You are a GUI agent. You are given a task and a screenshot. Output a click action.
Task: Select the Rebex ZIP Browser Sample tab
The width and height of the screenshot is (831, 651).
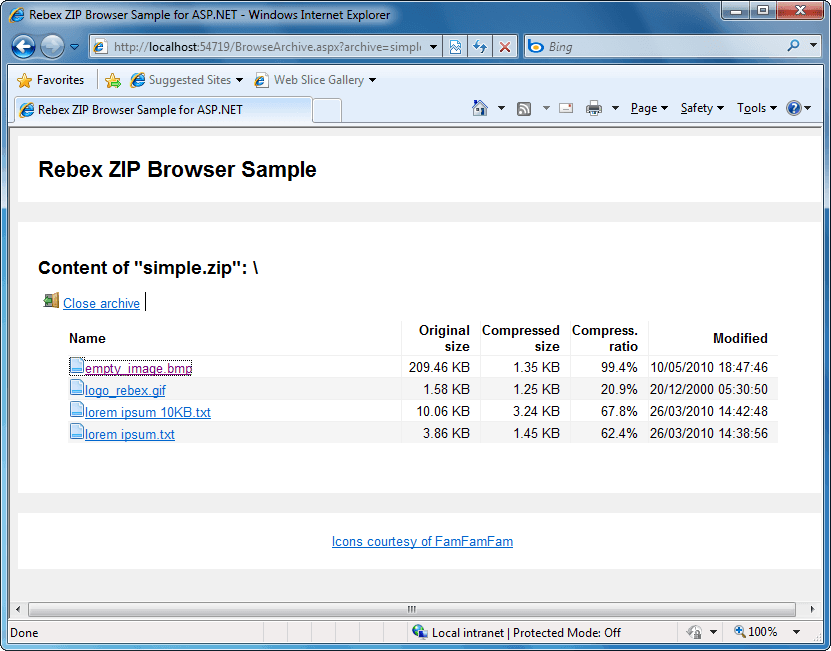pyautogui.click(x=163, y=110)
